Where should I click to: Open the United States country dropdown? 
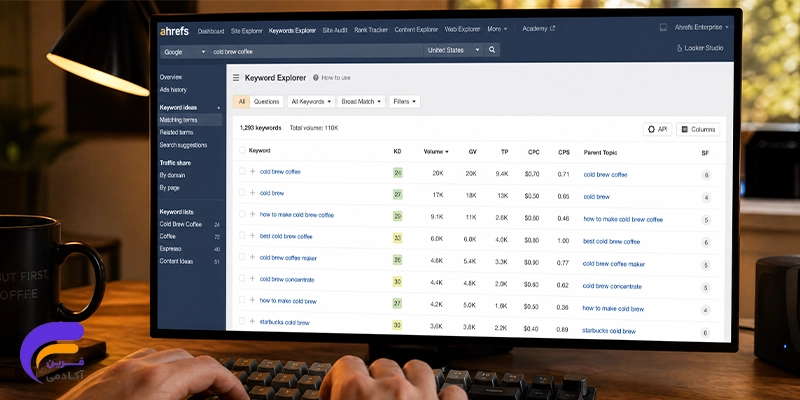[x=453, y=50]
